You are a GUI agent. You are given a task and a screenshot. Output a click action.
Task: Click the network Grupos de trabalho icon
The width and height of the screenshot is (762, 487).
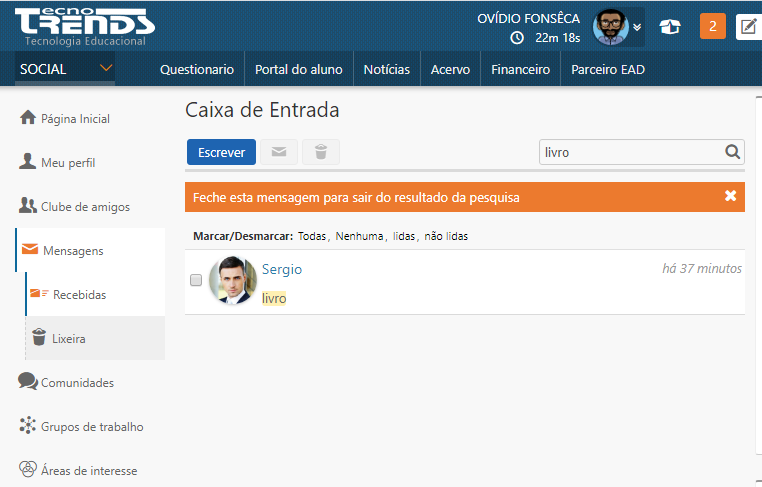click(28, 425)
